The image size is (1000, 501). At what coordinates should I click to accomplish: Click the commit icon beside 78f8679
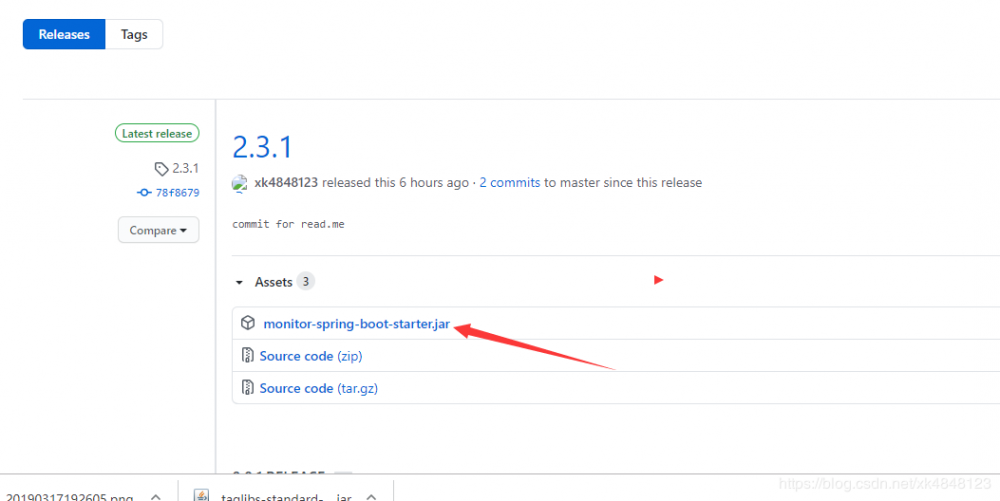click(x=144, y=192)
